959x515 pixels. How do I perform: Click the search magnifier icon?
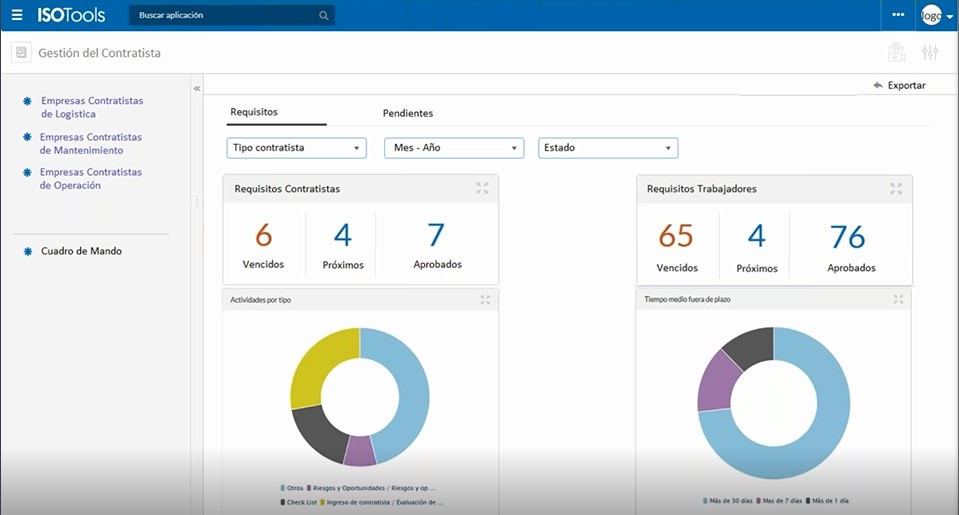323,16
